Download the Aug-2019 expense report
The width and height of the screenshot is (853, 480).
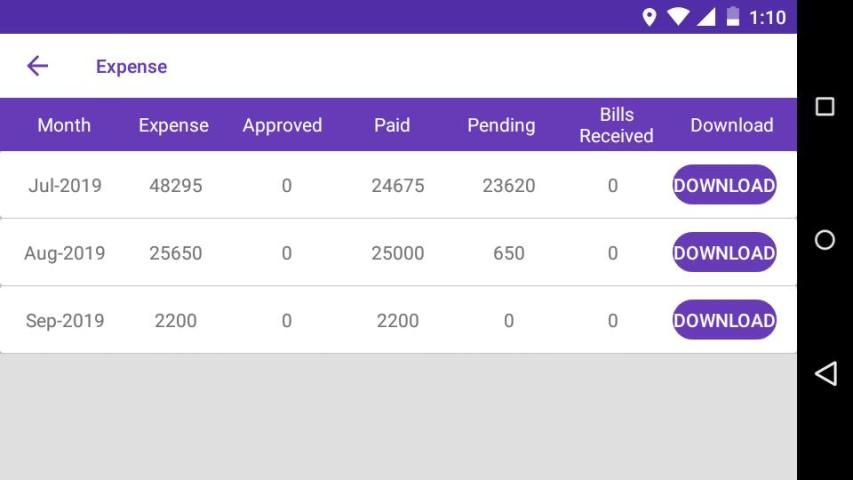tap(724, 253)
